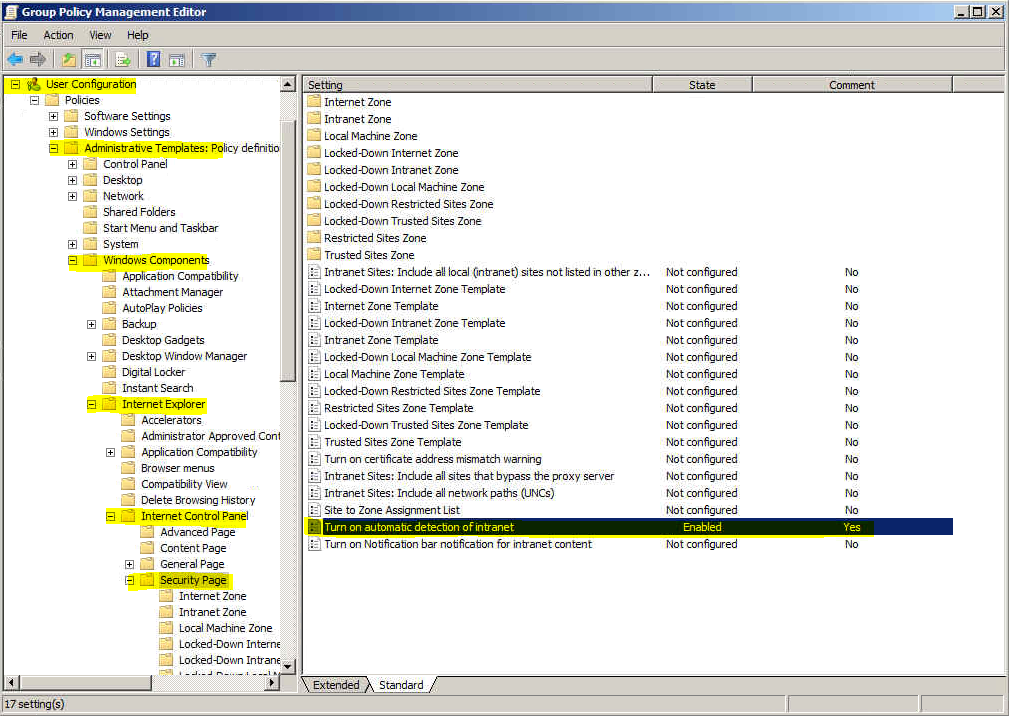The width and height of the screenshot is (1009, 716).
Task: Select the Attachment Manager tree item
Action: click(172, 292)
